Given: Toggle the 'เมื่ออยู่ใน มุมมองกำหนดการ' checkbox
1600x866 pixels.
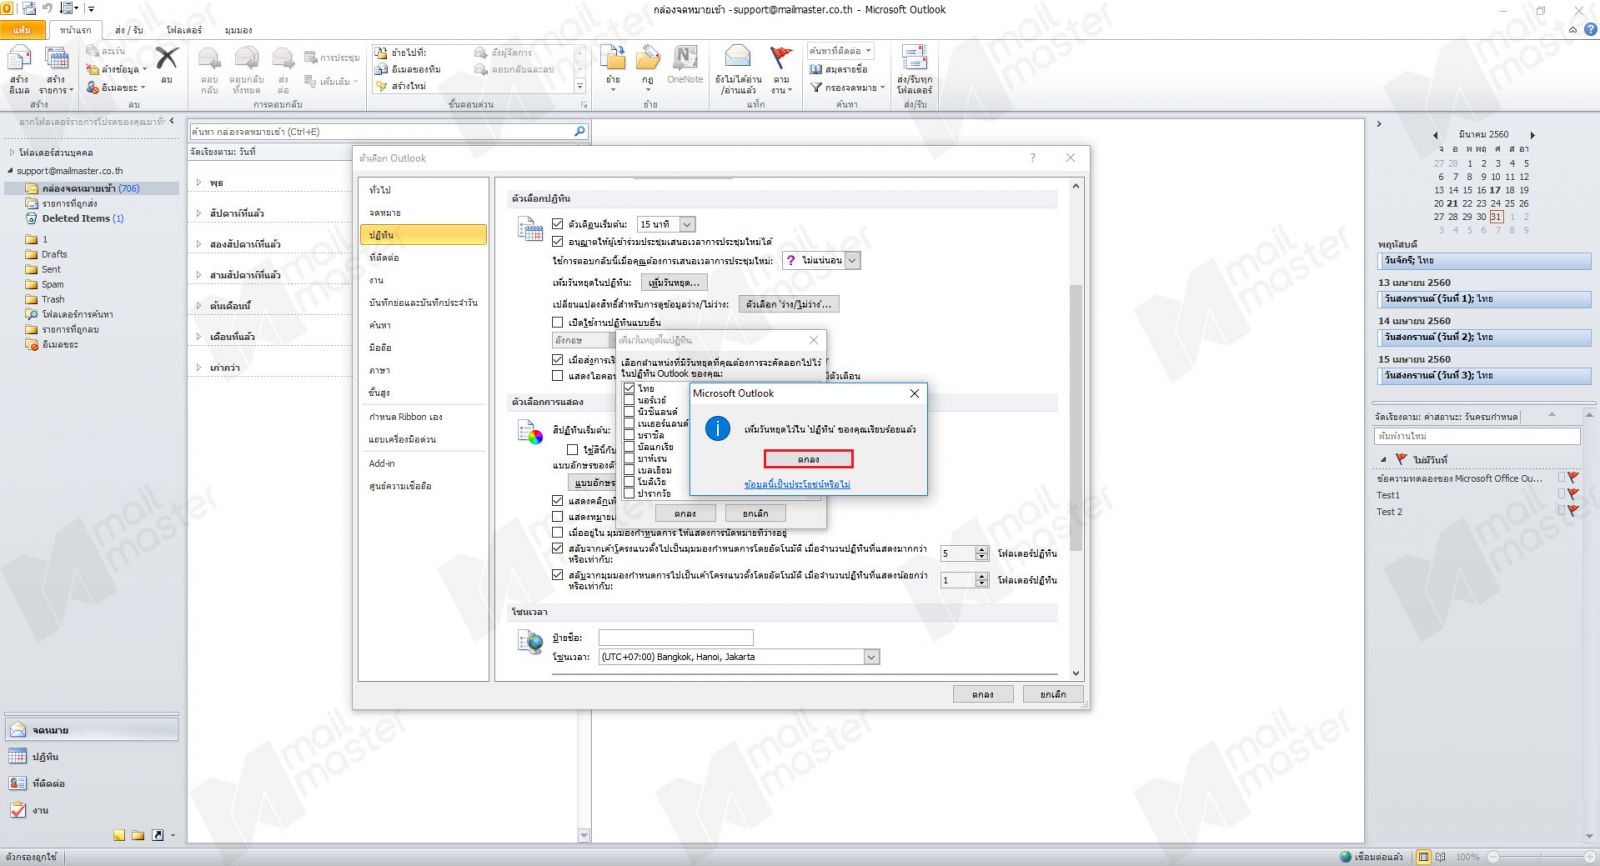Looking at the screenshot, I should tap(558, 532).
